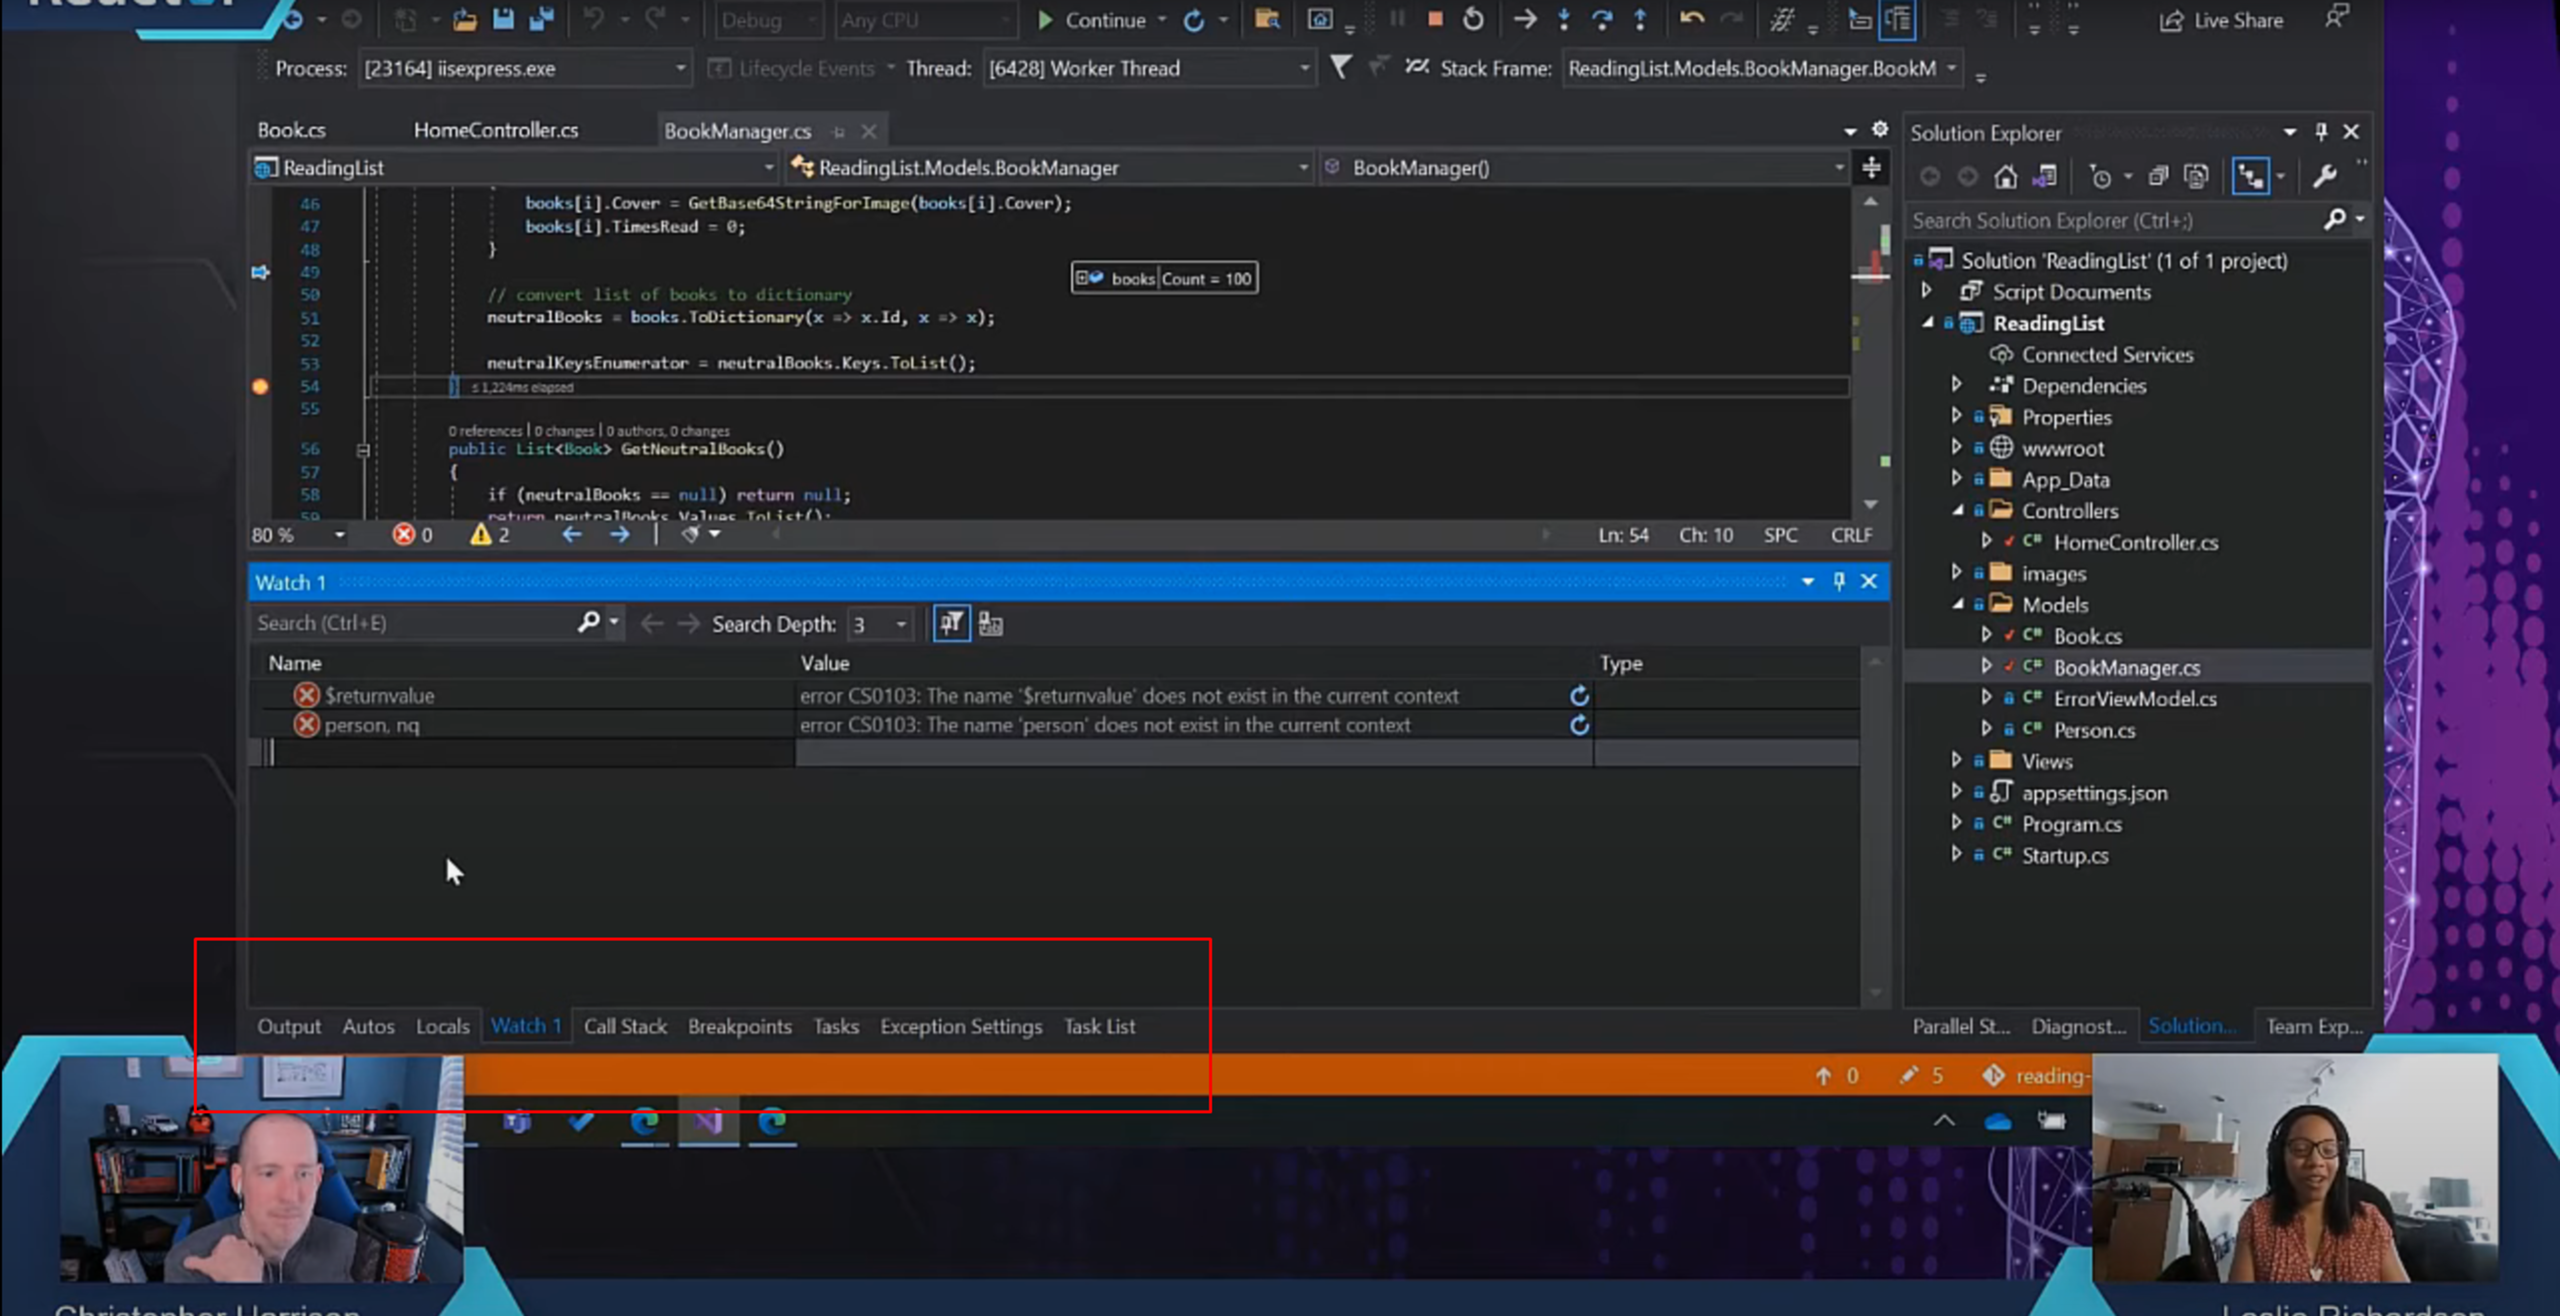Stop debugging with the red square icon
This screenshot has width=2560, height=1316.
1435,19
